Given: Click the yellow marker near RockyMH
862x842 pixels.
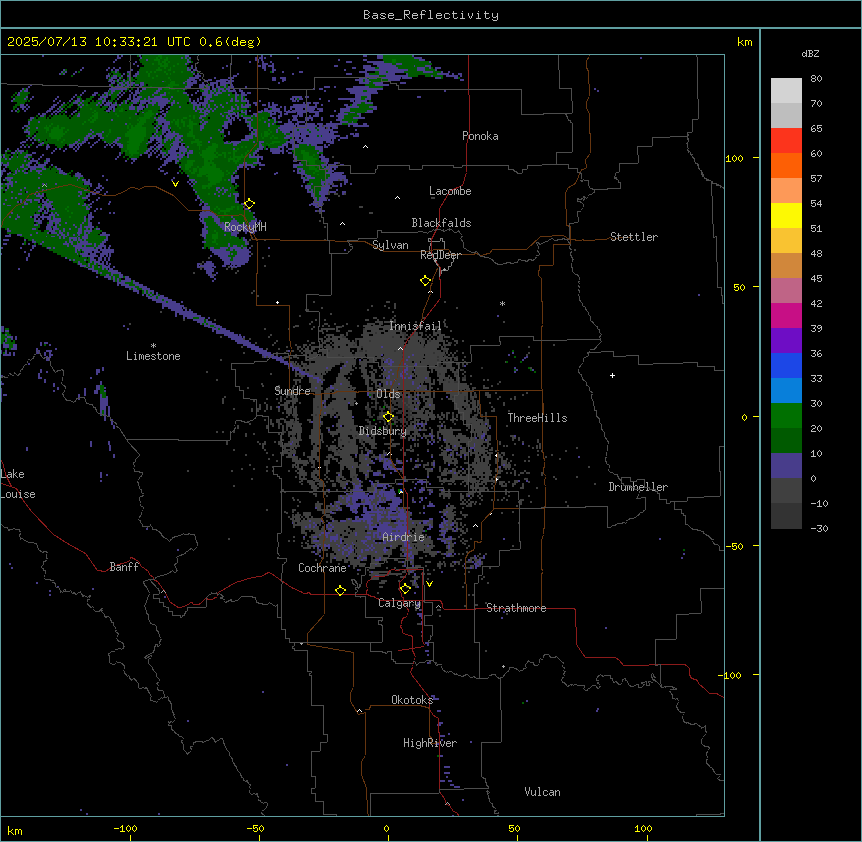Looking at the screenshot, I should 249,204.
